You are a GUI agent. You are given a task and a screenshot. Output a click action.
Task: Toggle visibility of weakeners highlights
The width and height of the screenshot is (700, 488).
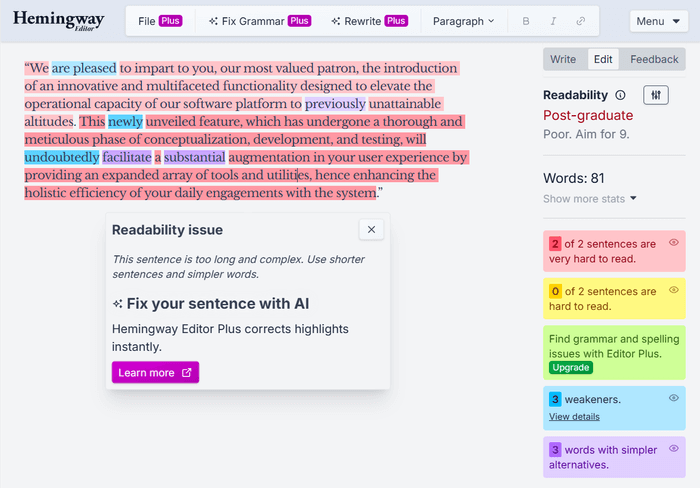pyautogui.click(x=674, y=398)
